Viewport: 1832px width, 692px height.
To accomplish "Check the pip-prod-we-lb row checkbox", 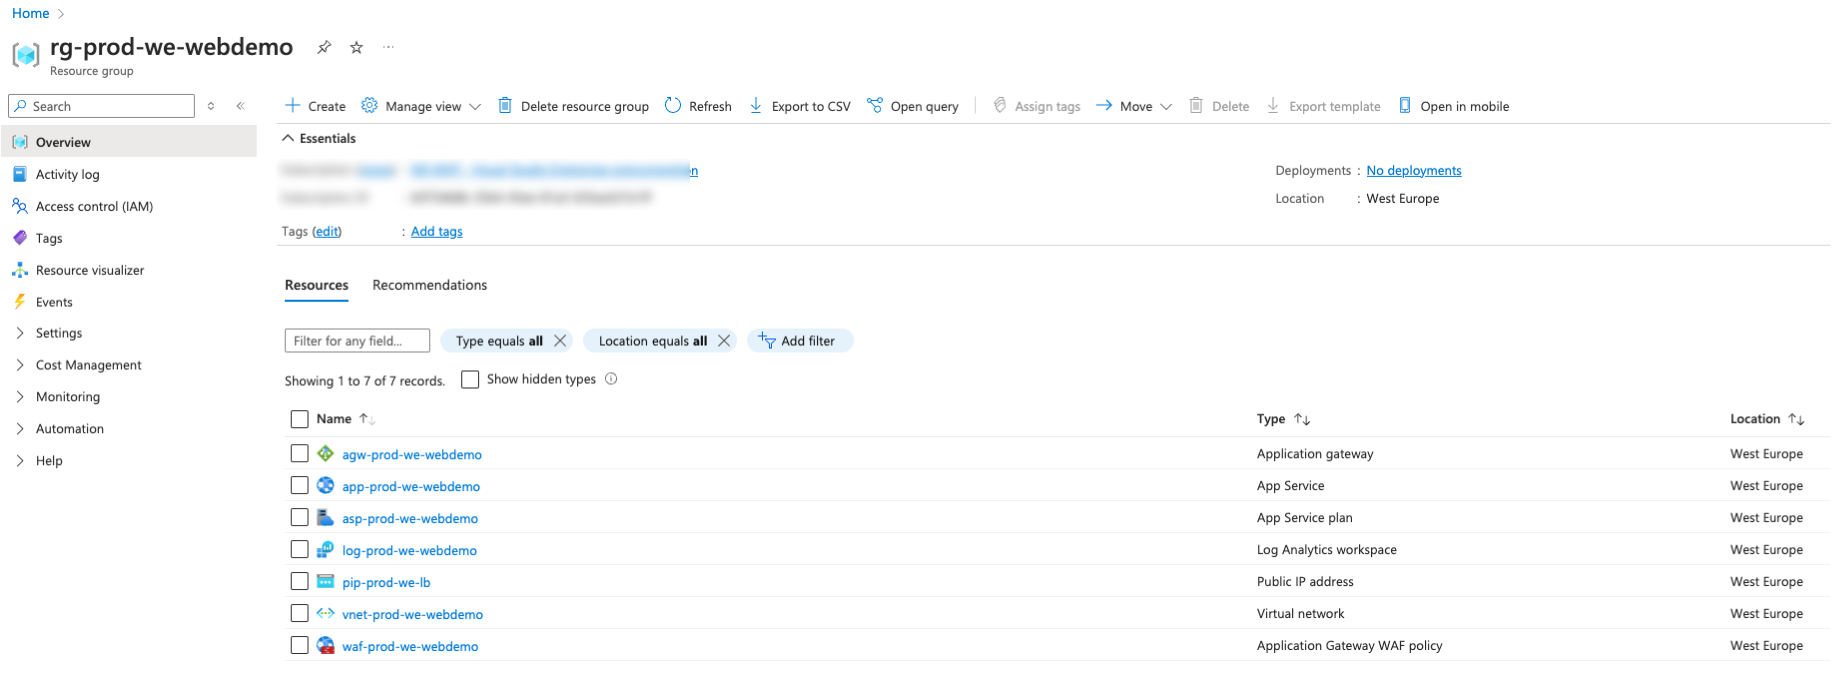I will pos(299,582).
